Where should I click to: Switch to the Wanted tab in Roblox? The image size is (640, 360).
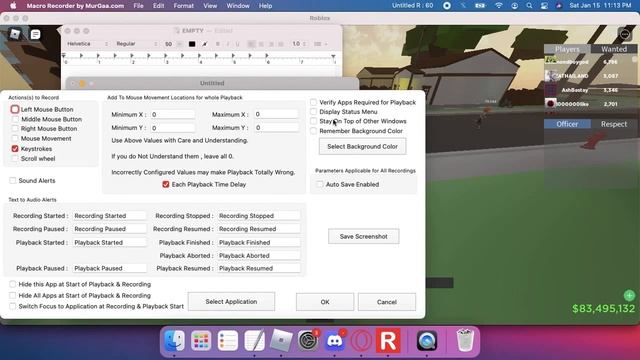(x=614, y=49)
